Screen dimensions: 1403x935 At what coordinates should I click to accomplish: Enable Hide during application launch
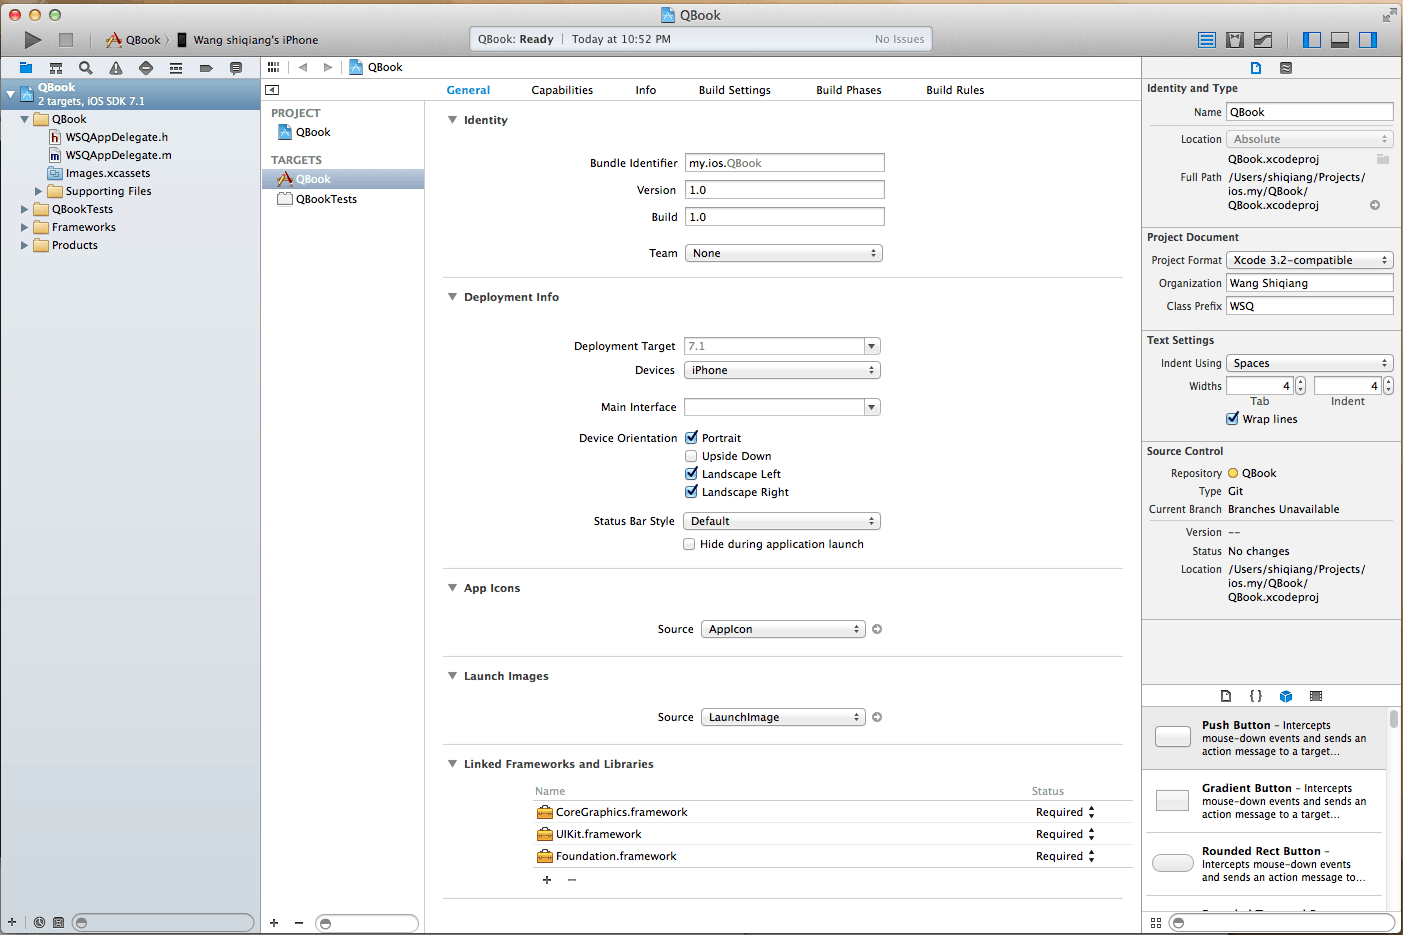[689, 544]
